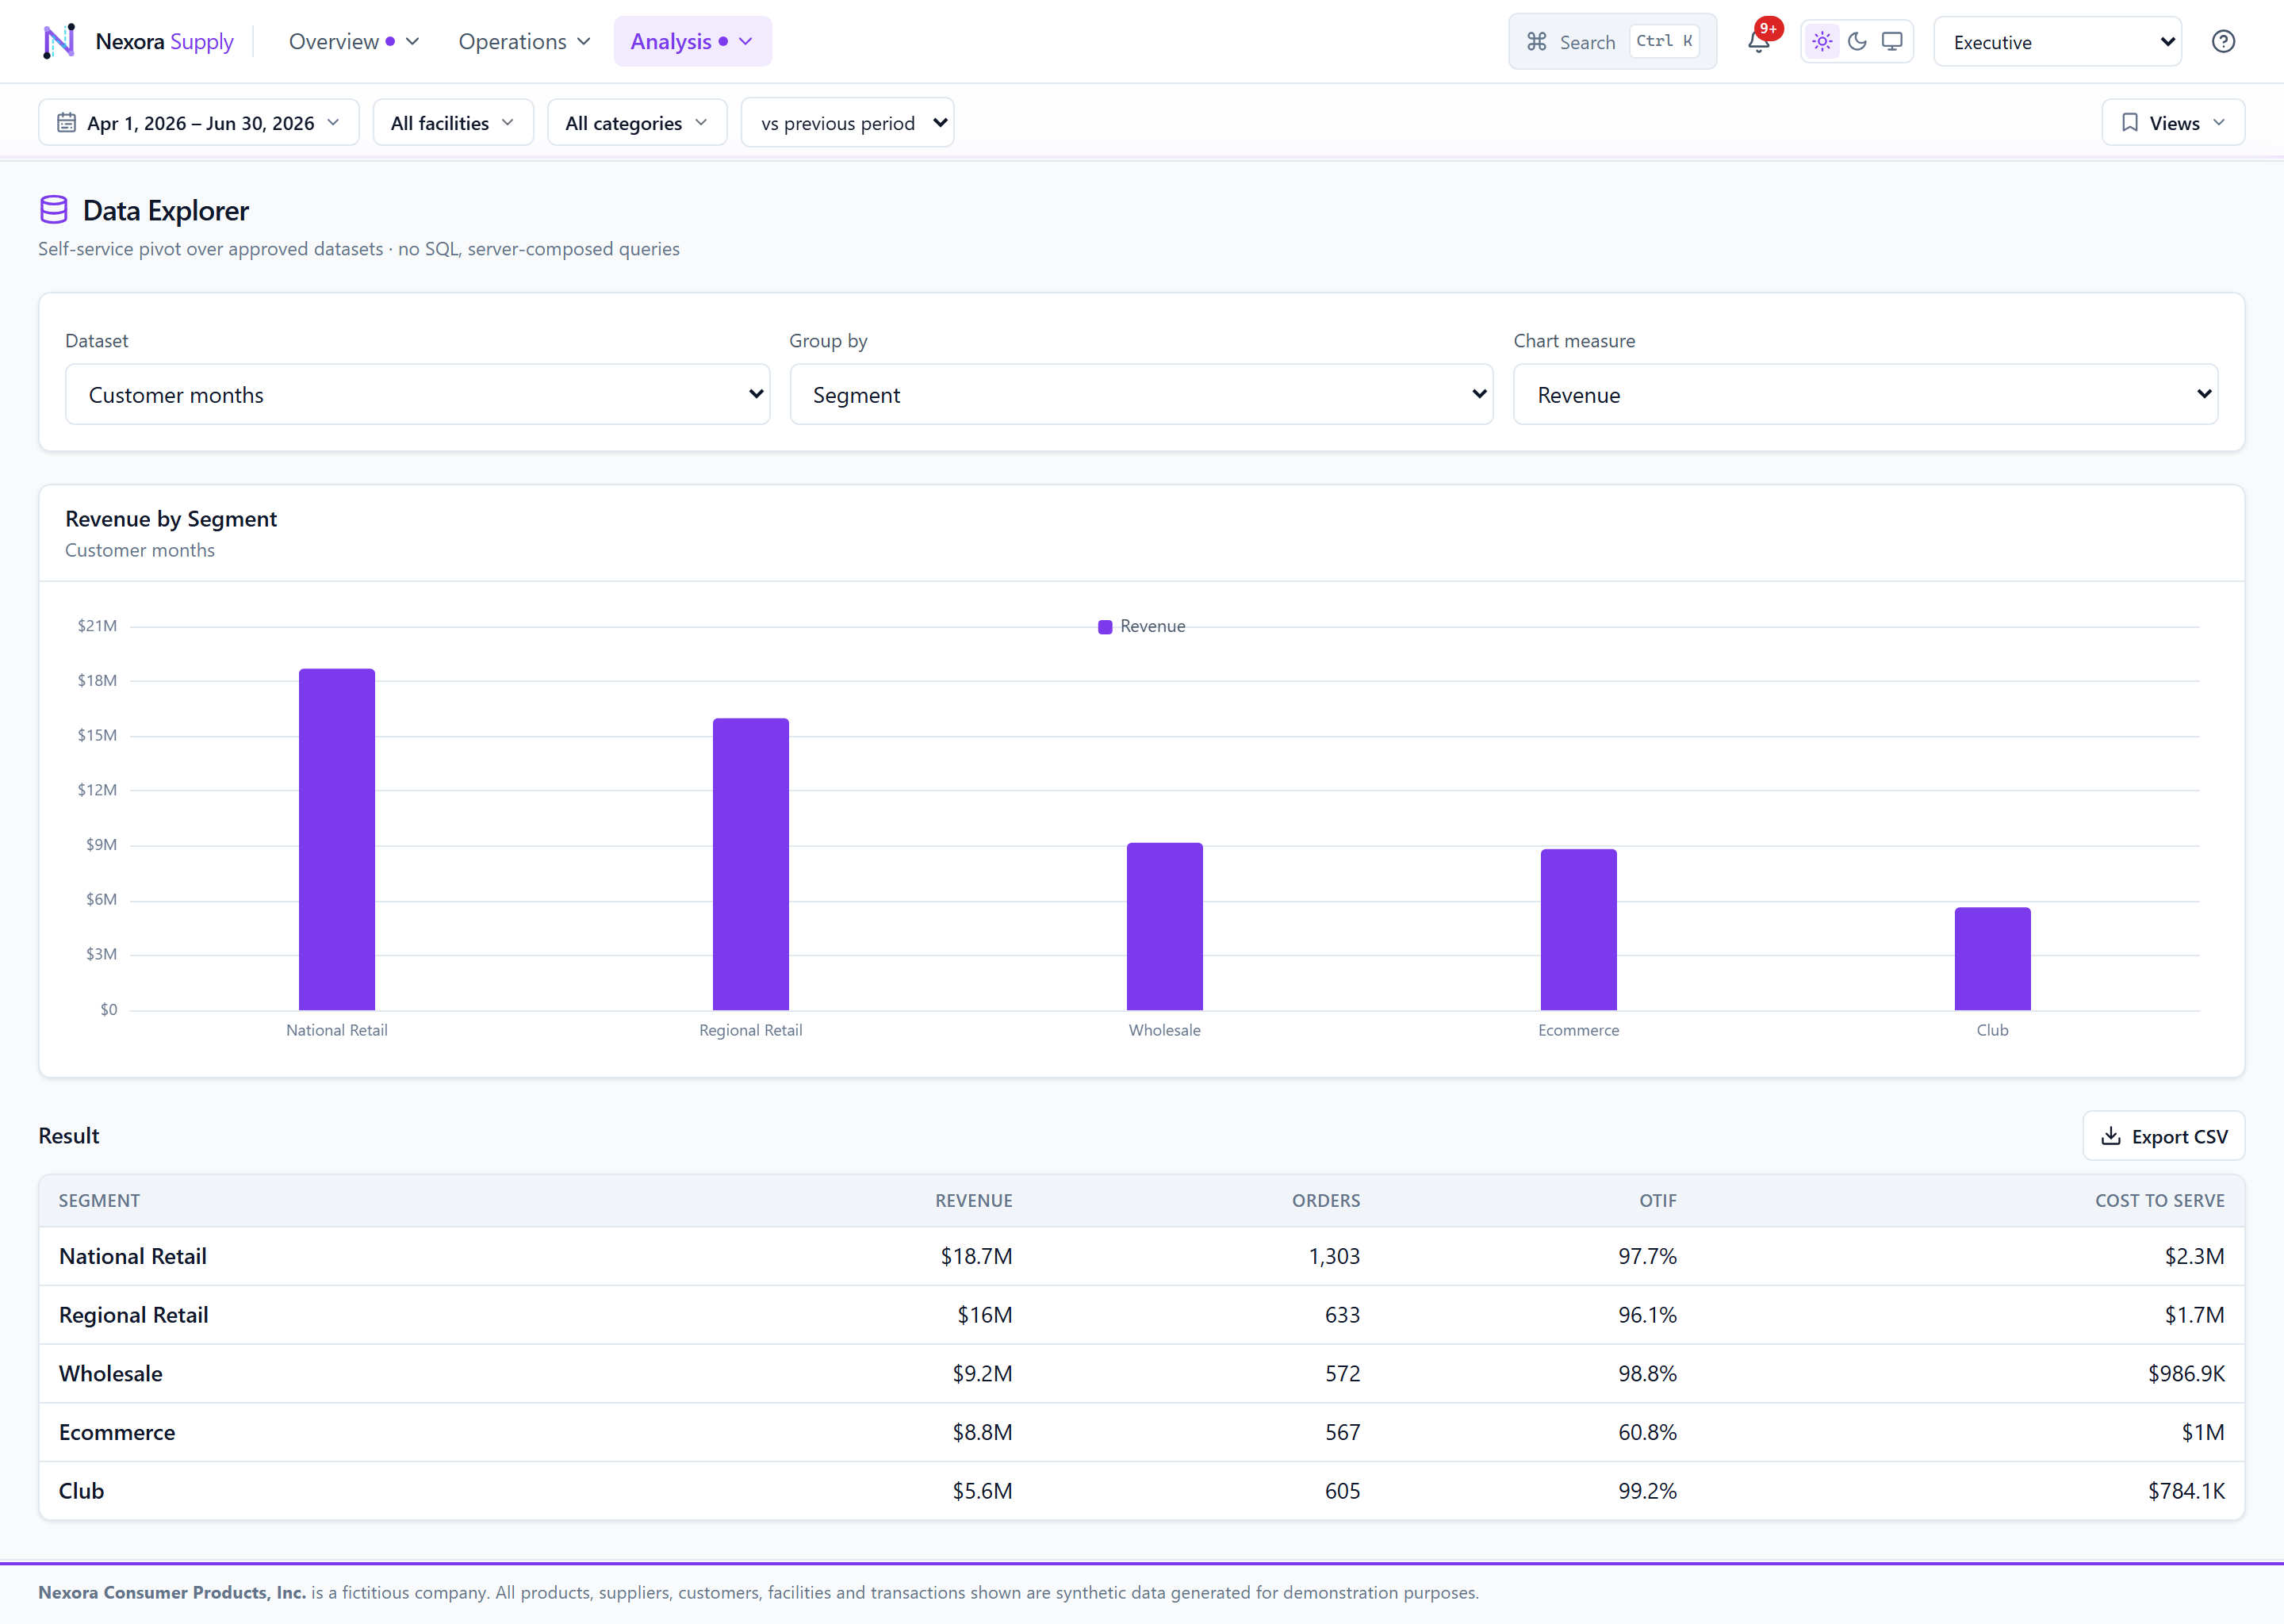Click the bookmark icon in Views
Screen dimensions: 2284x1624
2130,122
